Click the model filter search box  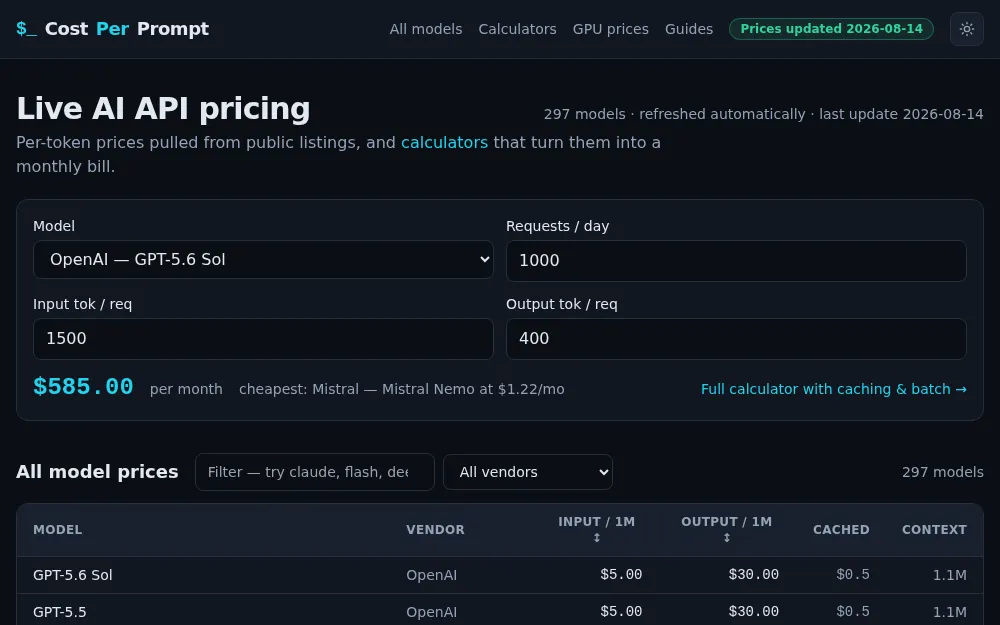(314, 472)
